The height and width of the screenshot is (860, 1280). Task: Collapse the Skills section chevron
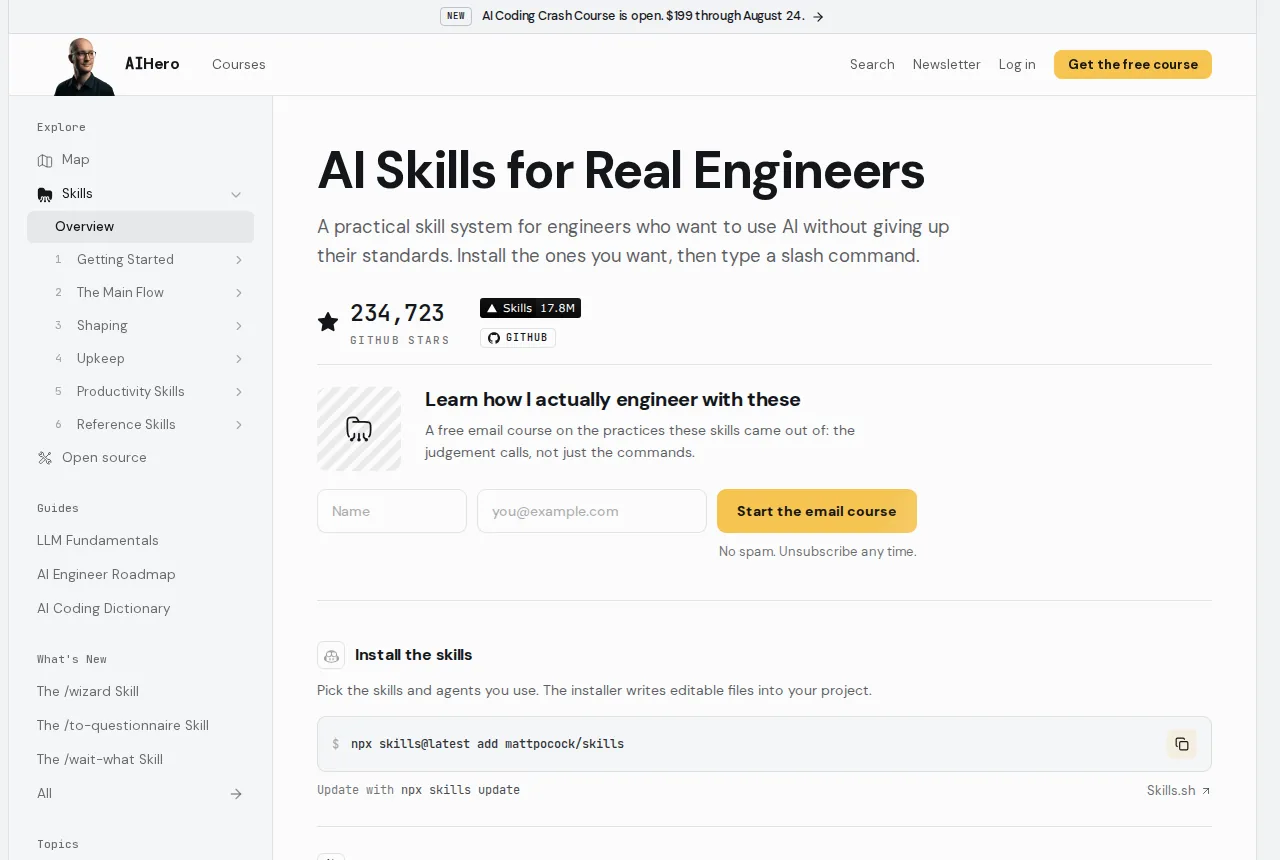click(236, 194)
